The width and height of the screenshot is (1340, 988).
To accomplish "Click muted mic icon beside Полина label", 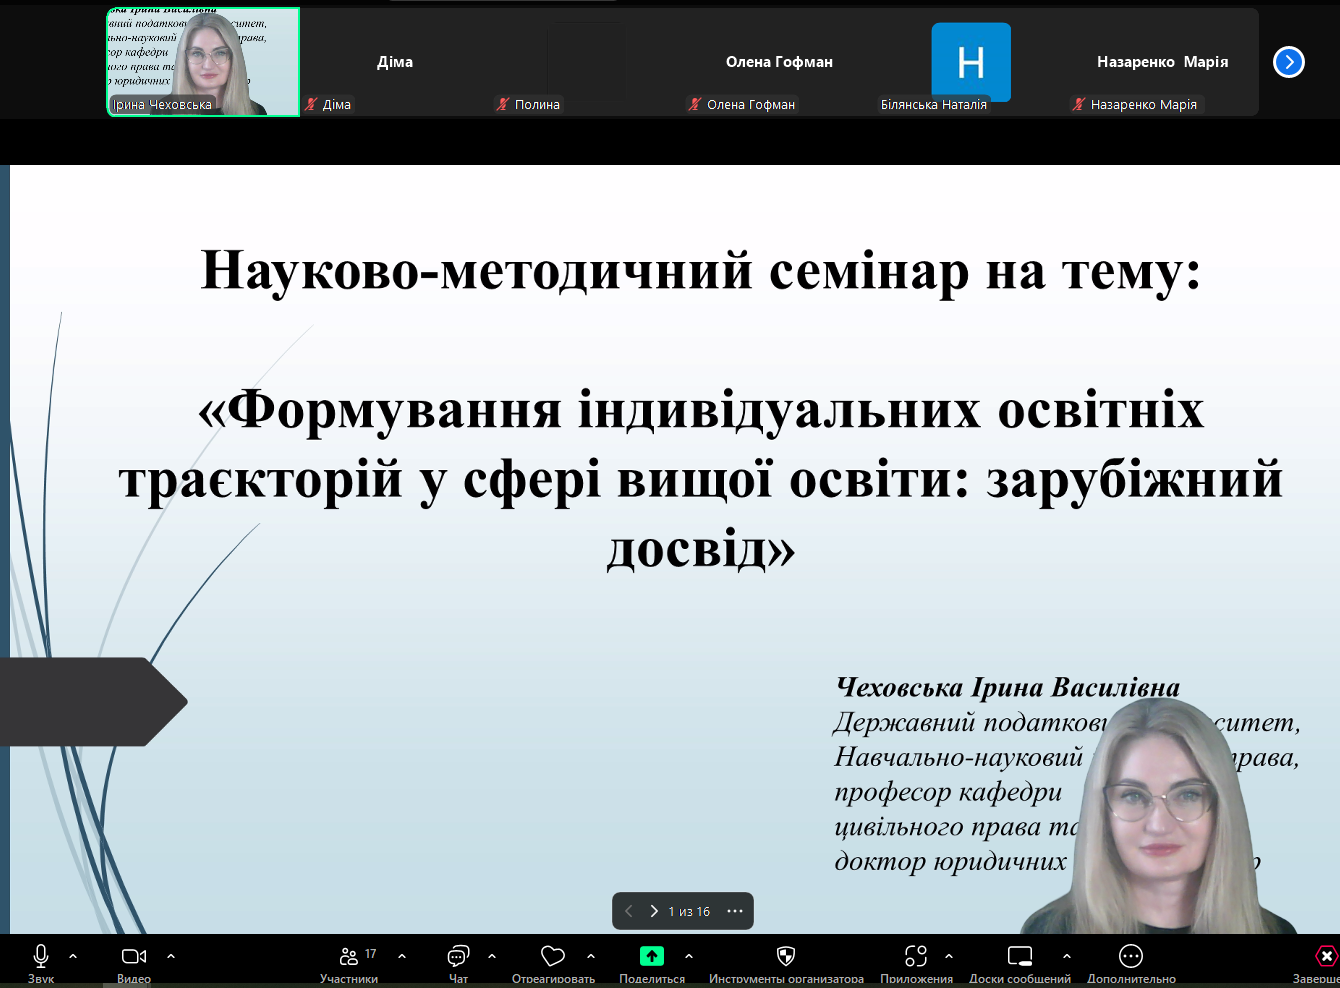I will click(503, 104).
